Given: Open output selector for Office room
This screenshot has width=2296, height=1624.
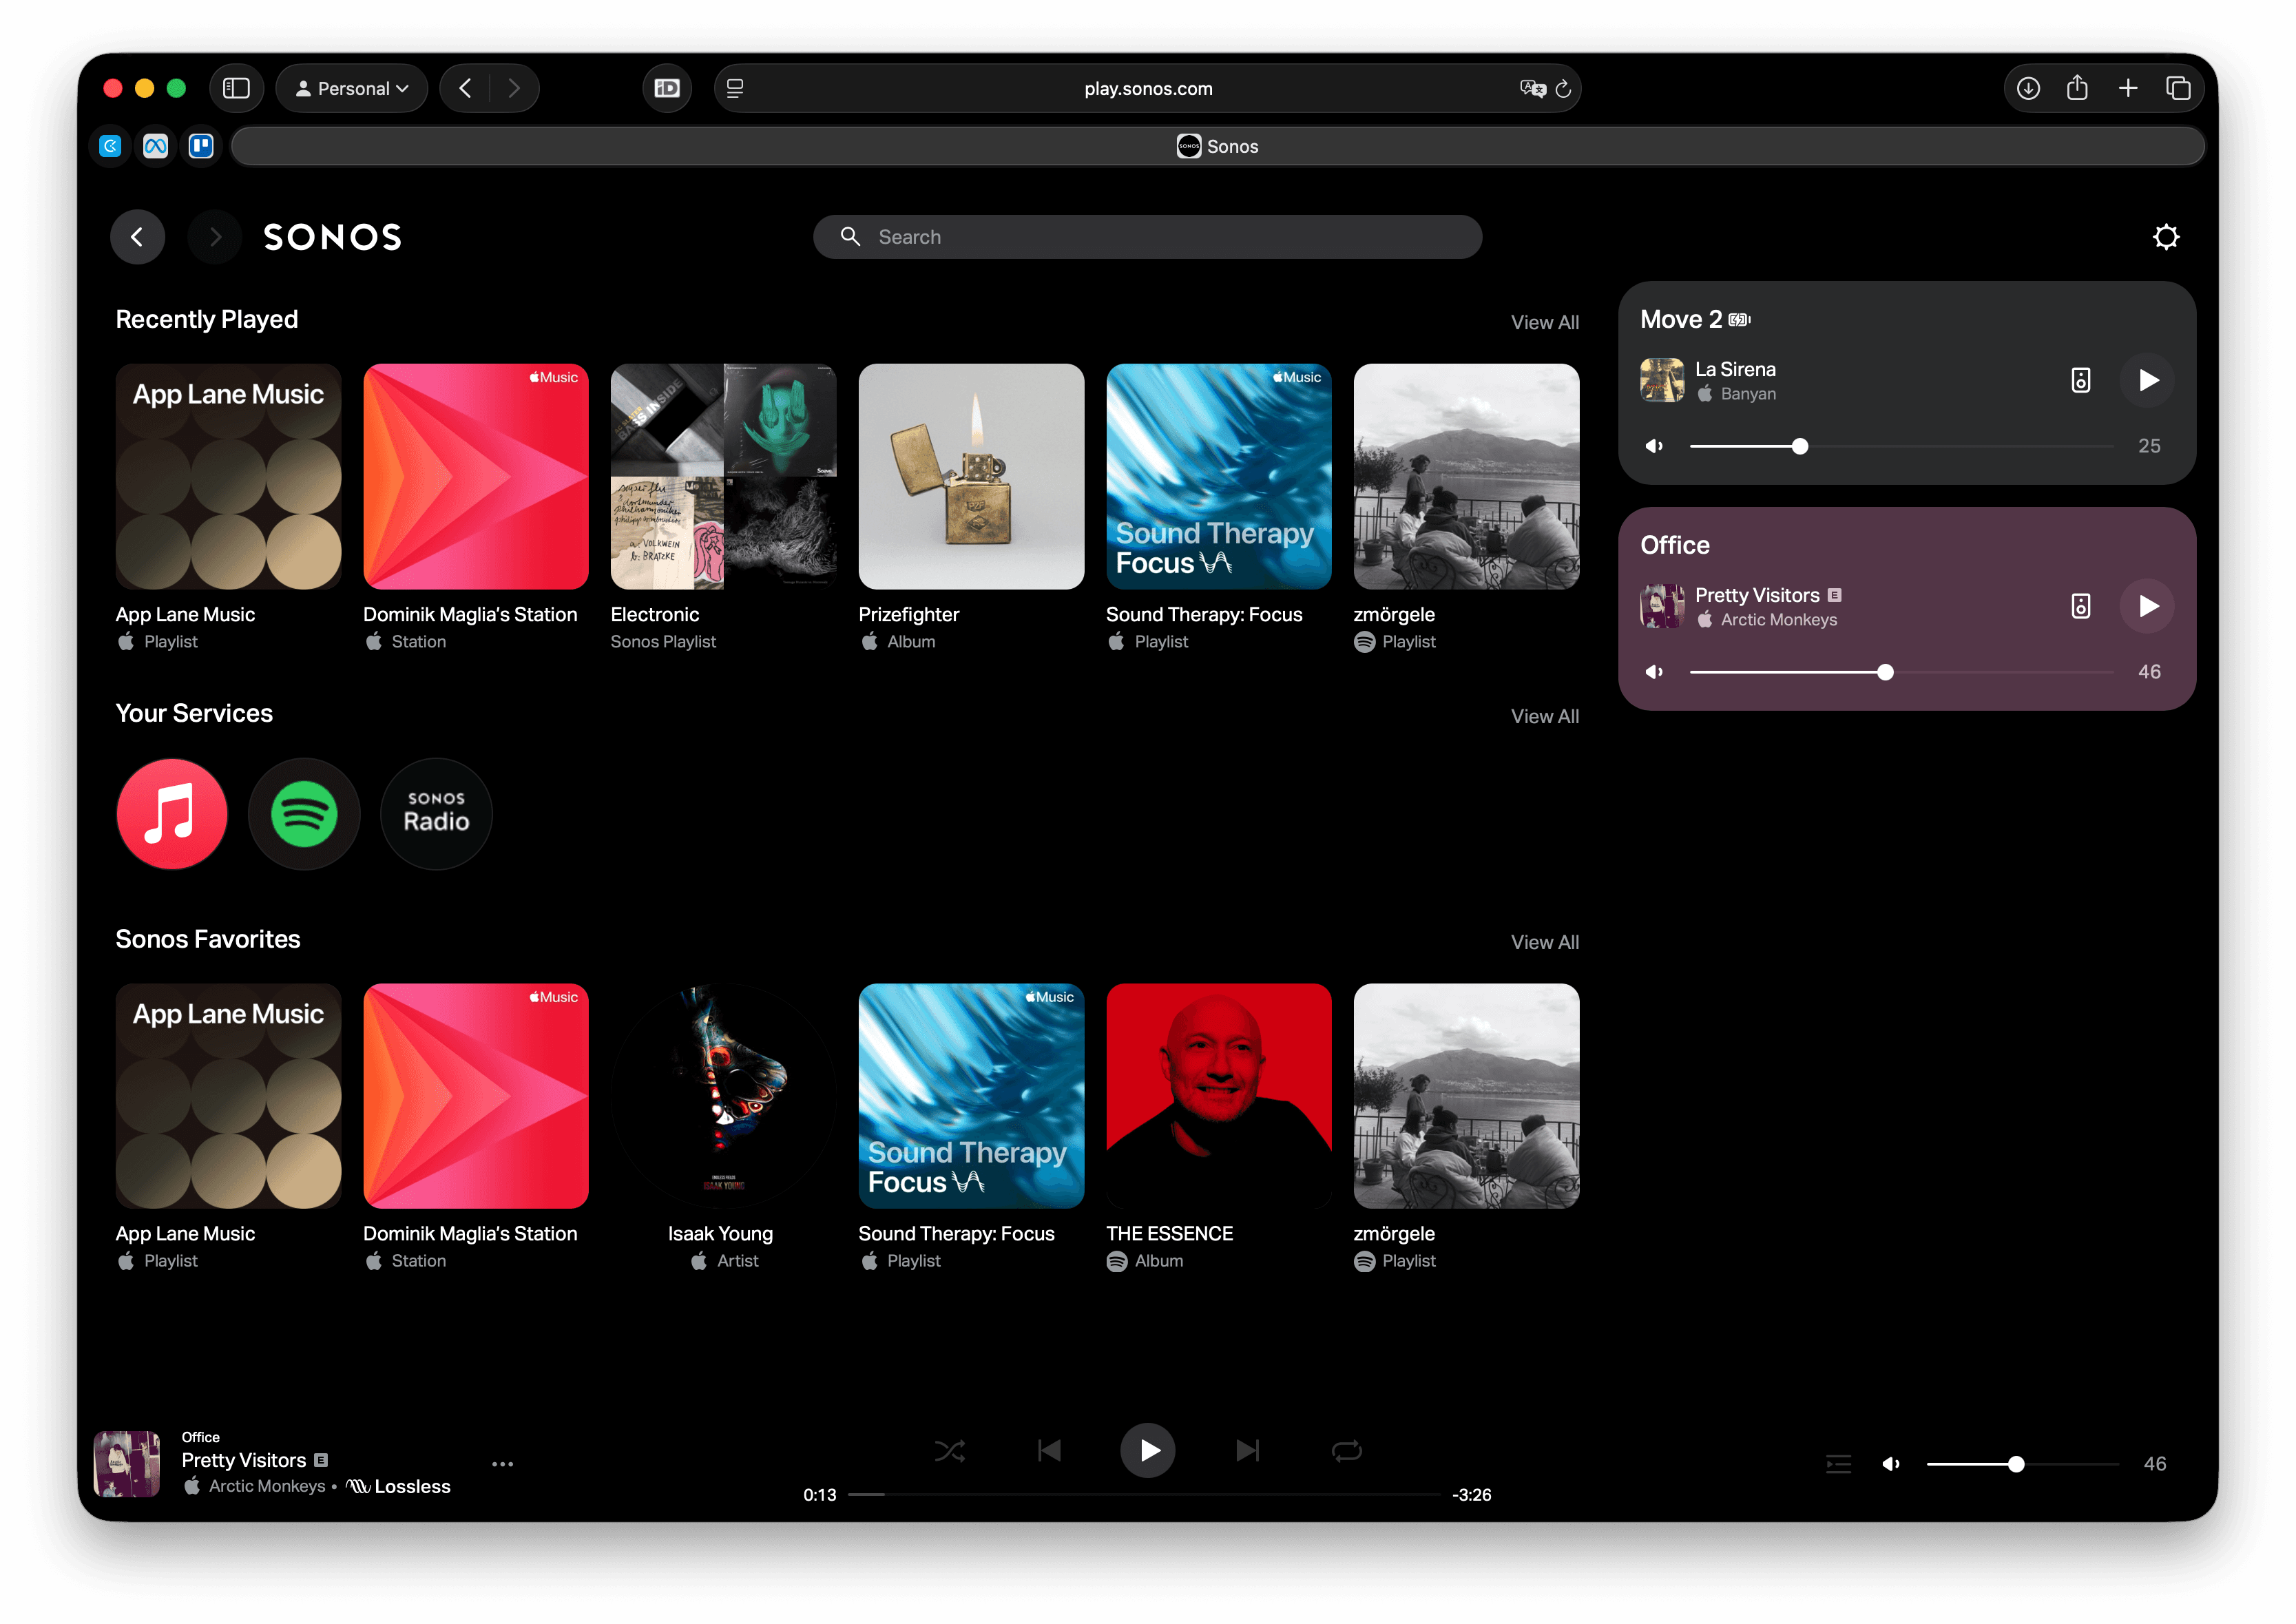Looking at the screenshot, I should 2080,606.
